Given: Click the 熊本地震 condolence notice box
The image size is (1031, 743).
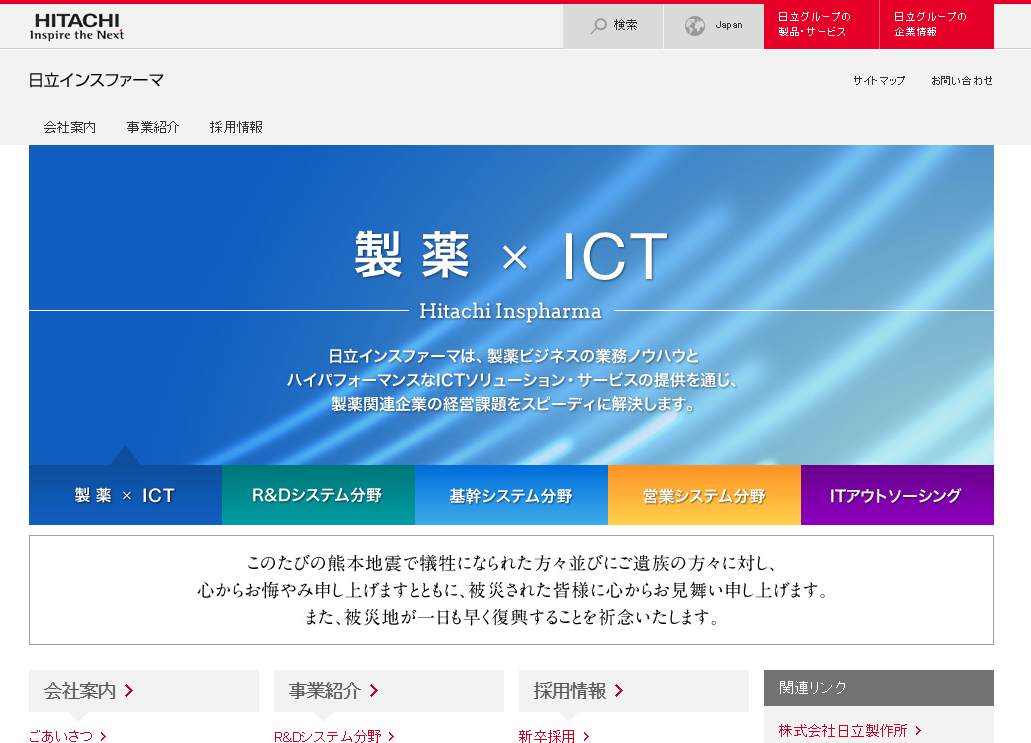Looking at the screenshot, I should pos(512,590).
